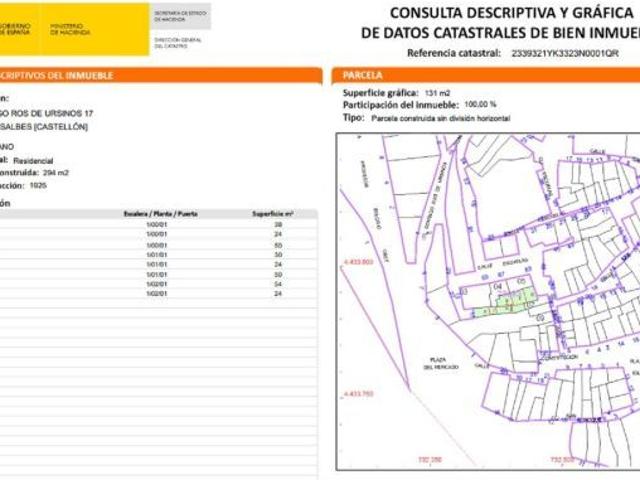This screenshot has height=480, width=640.
Task: Click the Superficie m² column header
Action: coord(272,214)
